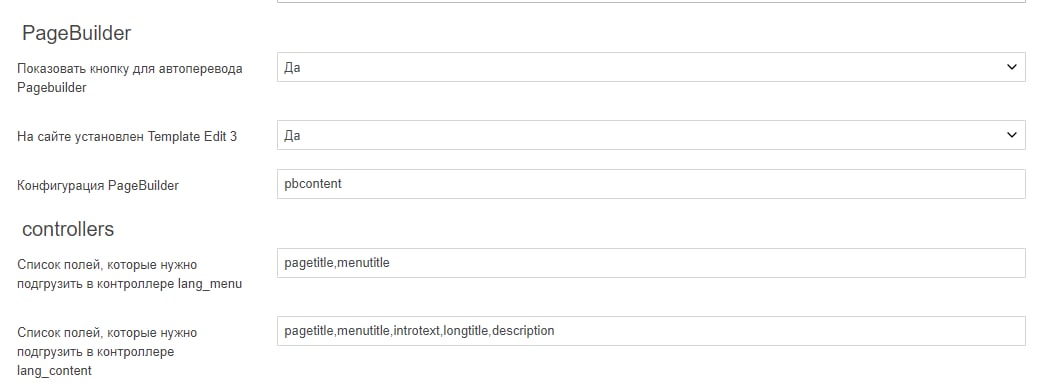Click the label for the lang_content controller fields
Image resolution: width=1054 pixels, height=388 pixels.
coord(107,352)
